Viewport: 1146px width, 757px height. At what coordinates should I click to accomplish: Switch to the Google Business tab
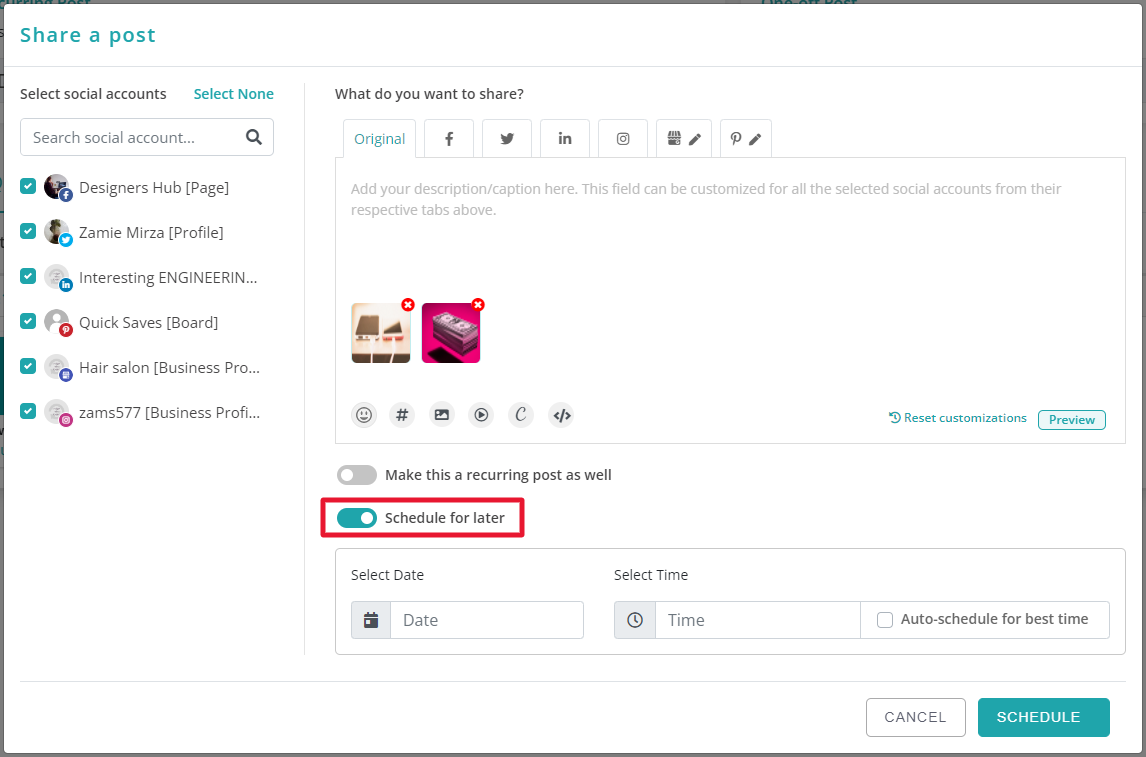683,138
